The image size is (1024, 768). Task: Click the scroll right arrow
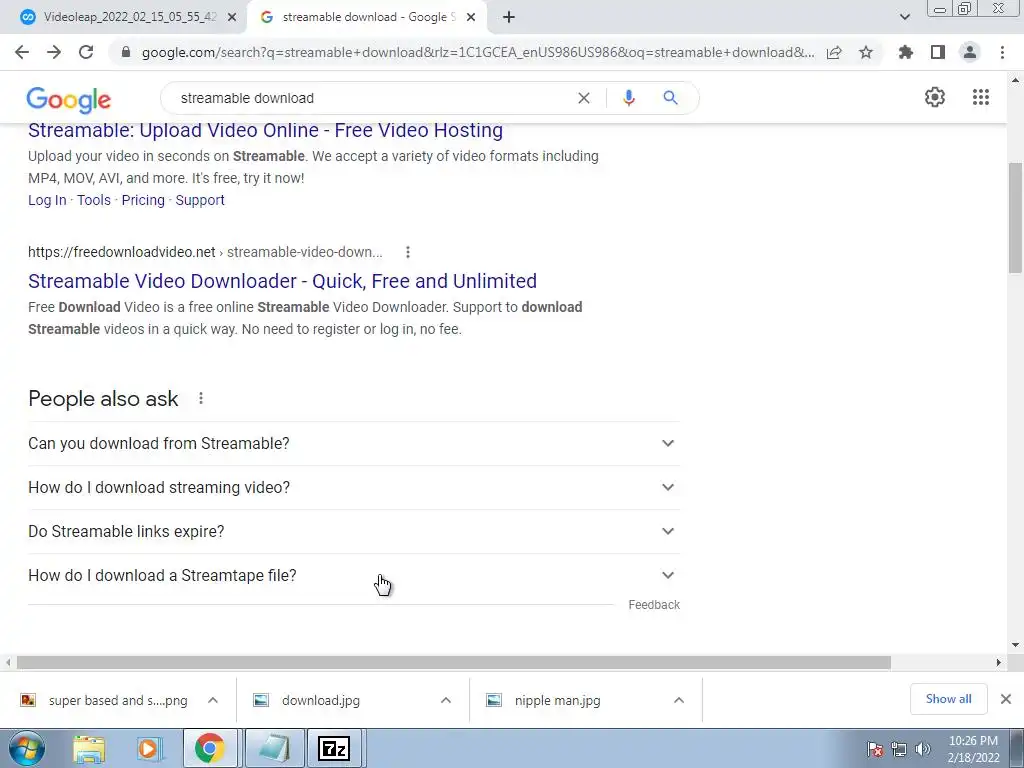999,663
